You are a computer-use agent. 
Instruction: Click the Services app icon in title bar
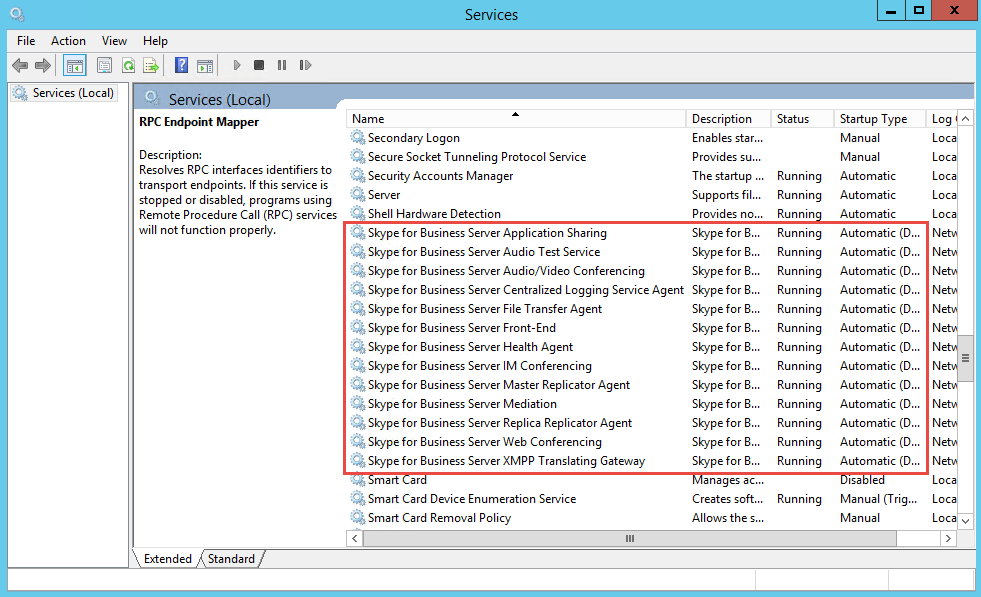point(17,14)
